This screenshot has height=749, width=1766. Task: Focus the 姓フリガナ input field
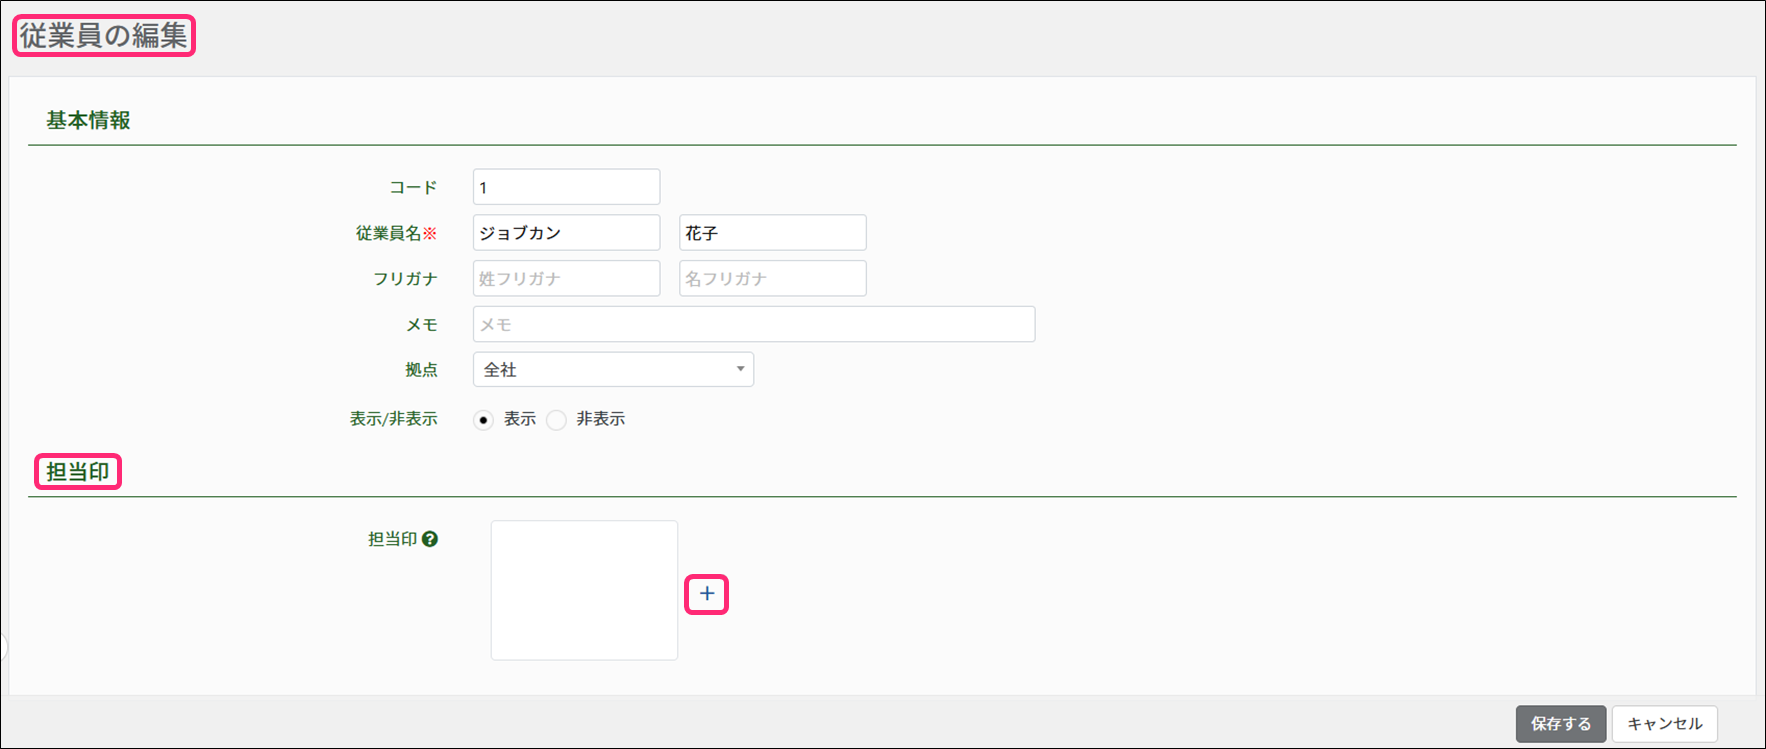click(x=566, y=279)
